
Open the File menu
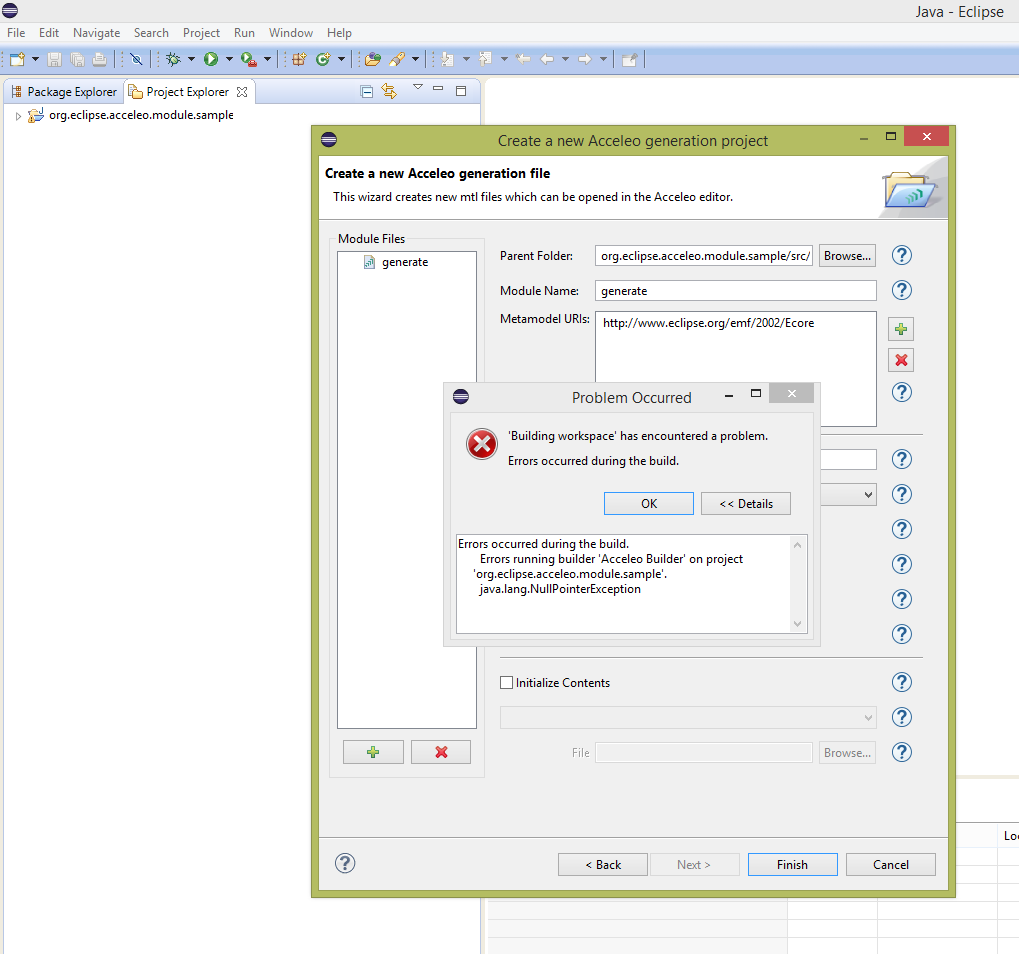coord(16,32)
